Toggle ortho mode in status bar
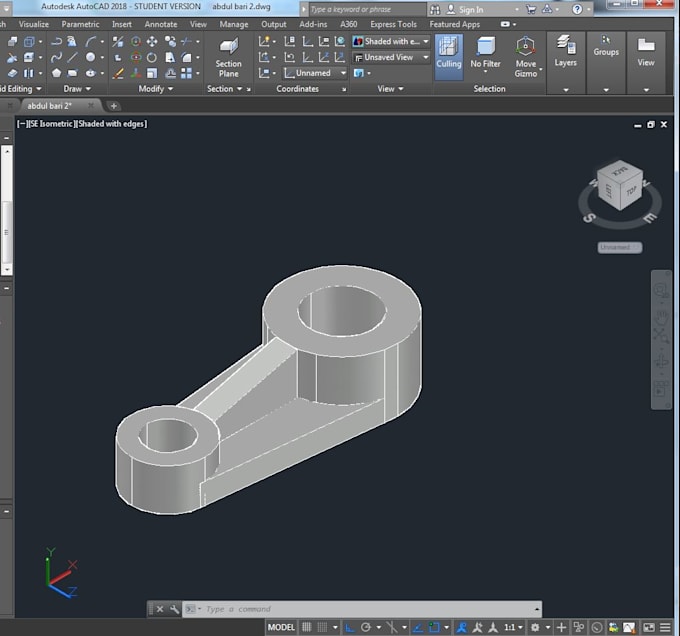 pyautogui.click(x=350, y=627)
